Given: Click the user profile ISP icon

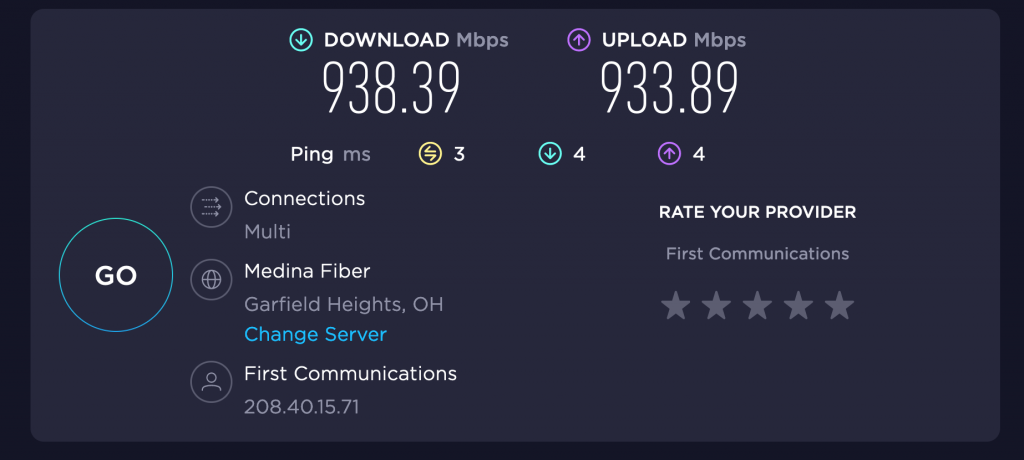Looking at the screenshot, I should pyautogui.click(x=211, y=382).
